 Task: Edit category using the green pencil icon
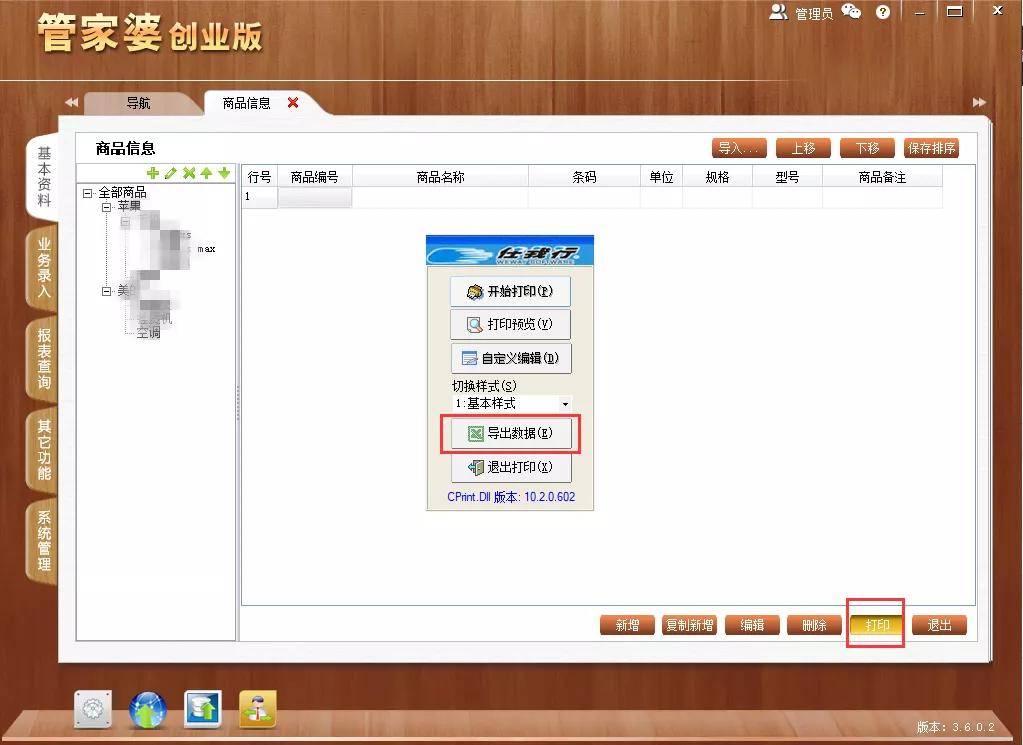171,173
